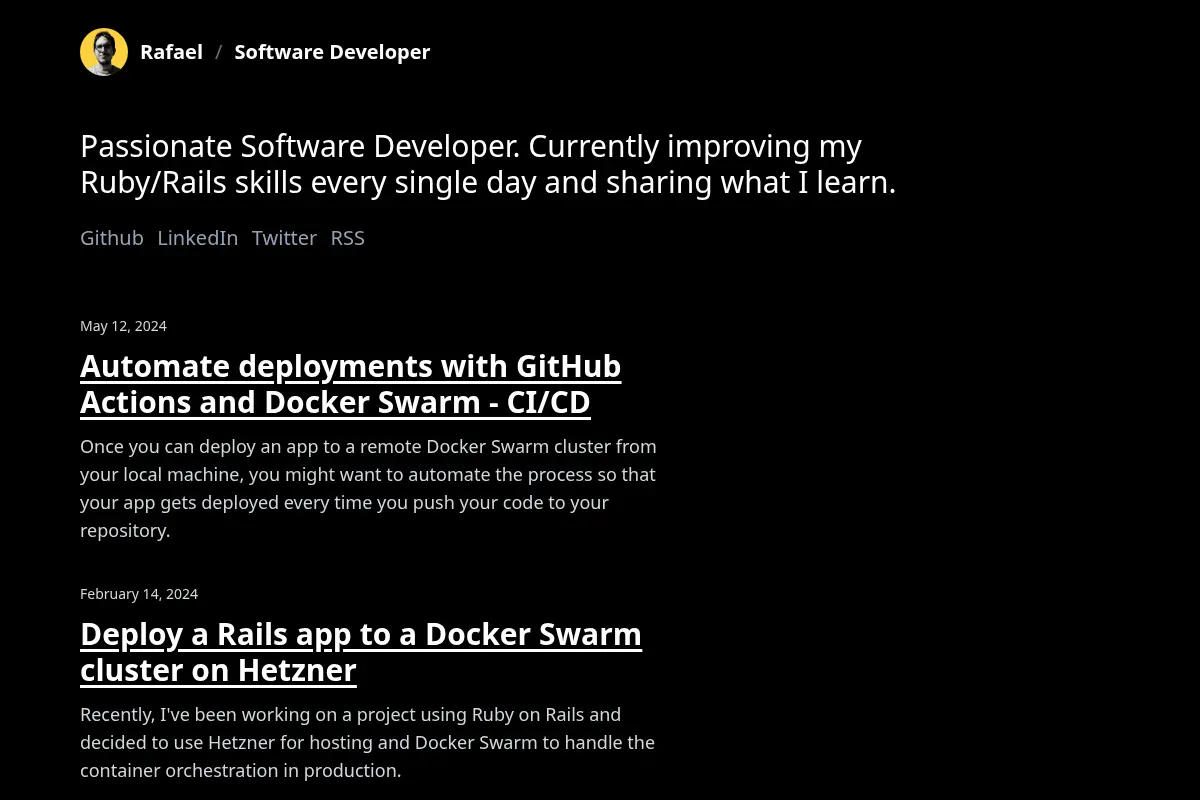Open the RSS feed link

click(348, 238)
